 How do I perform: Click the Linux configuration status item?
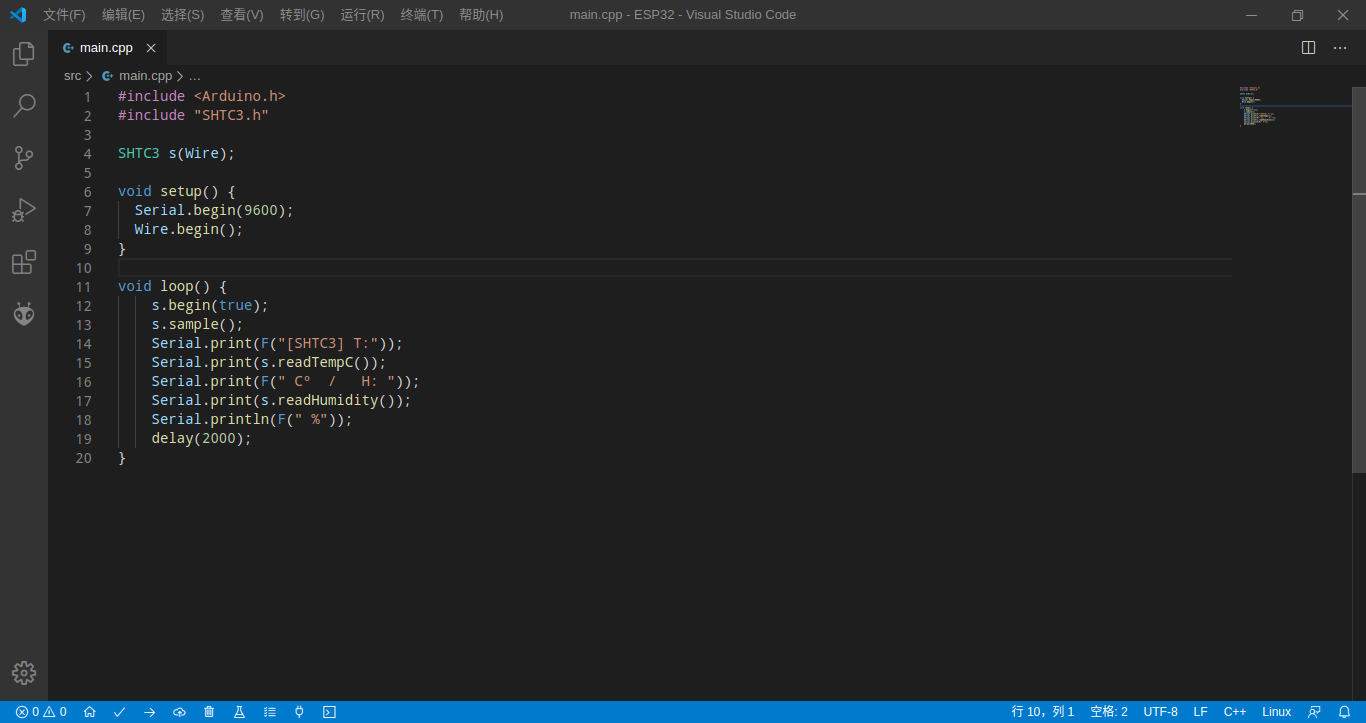pos(1277,712)
